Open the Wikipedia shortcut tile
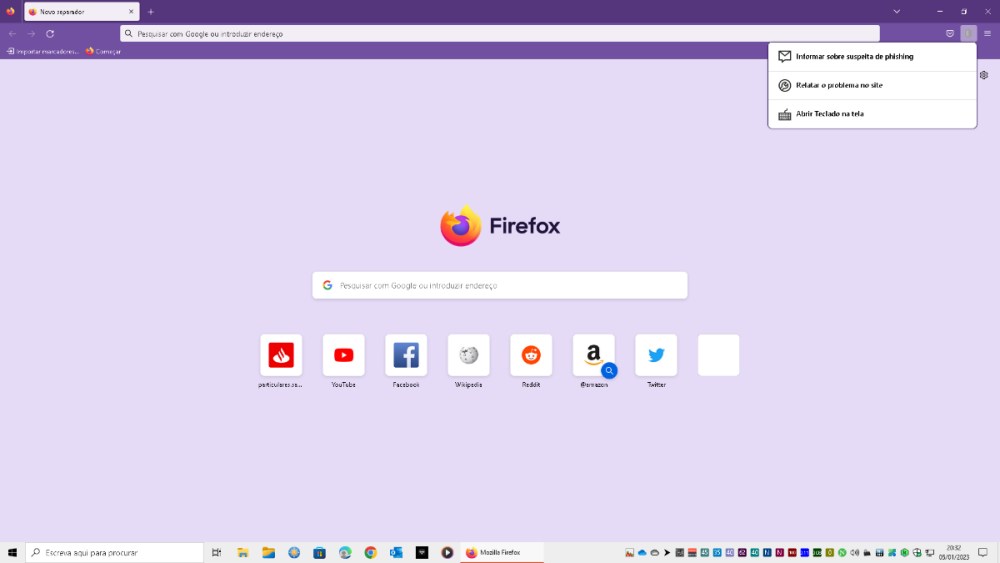Image resolution: width=1000 pixels, height=563 pixels. point(468,355)
